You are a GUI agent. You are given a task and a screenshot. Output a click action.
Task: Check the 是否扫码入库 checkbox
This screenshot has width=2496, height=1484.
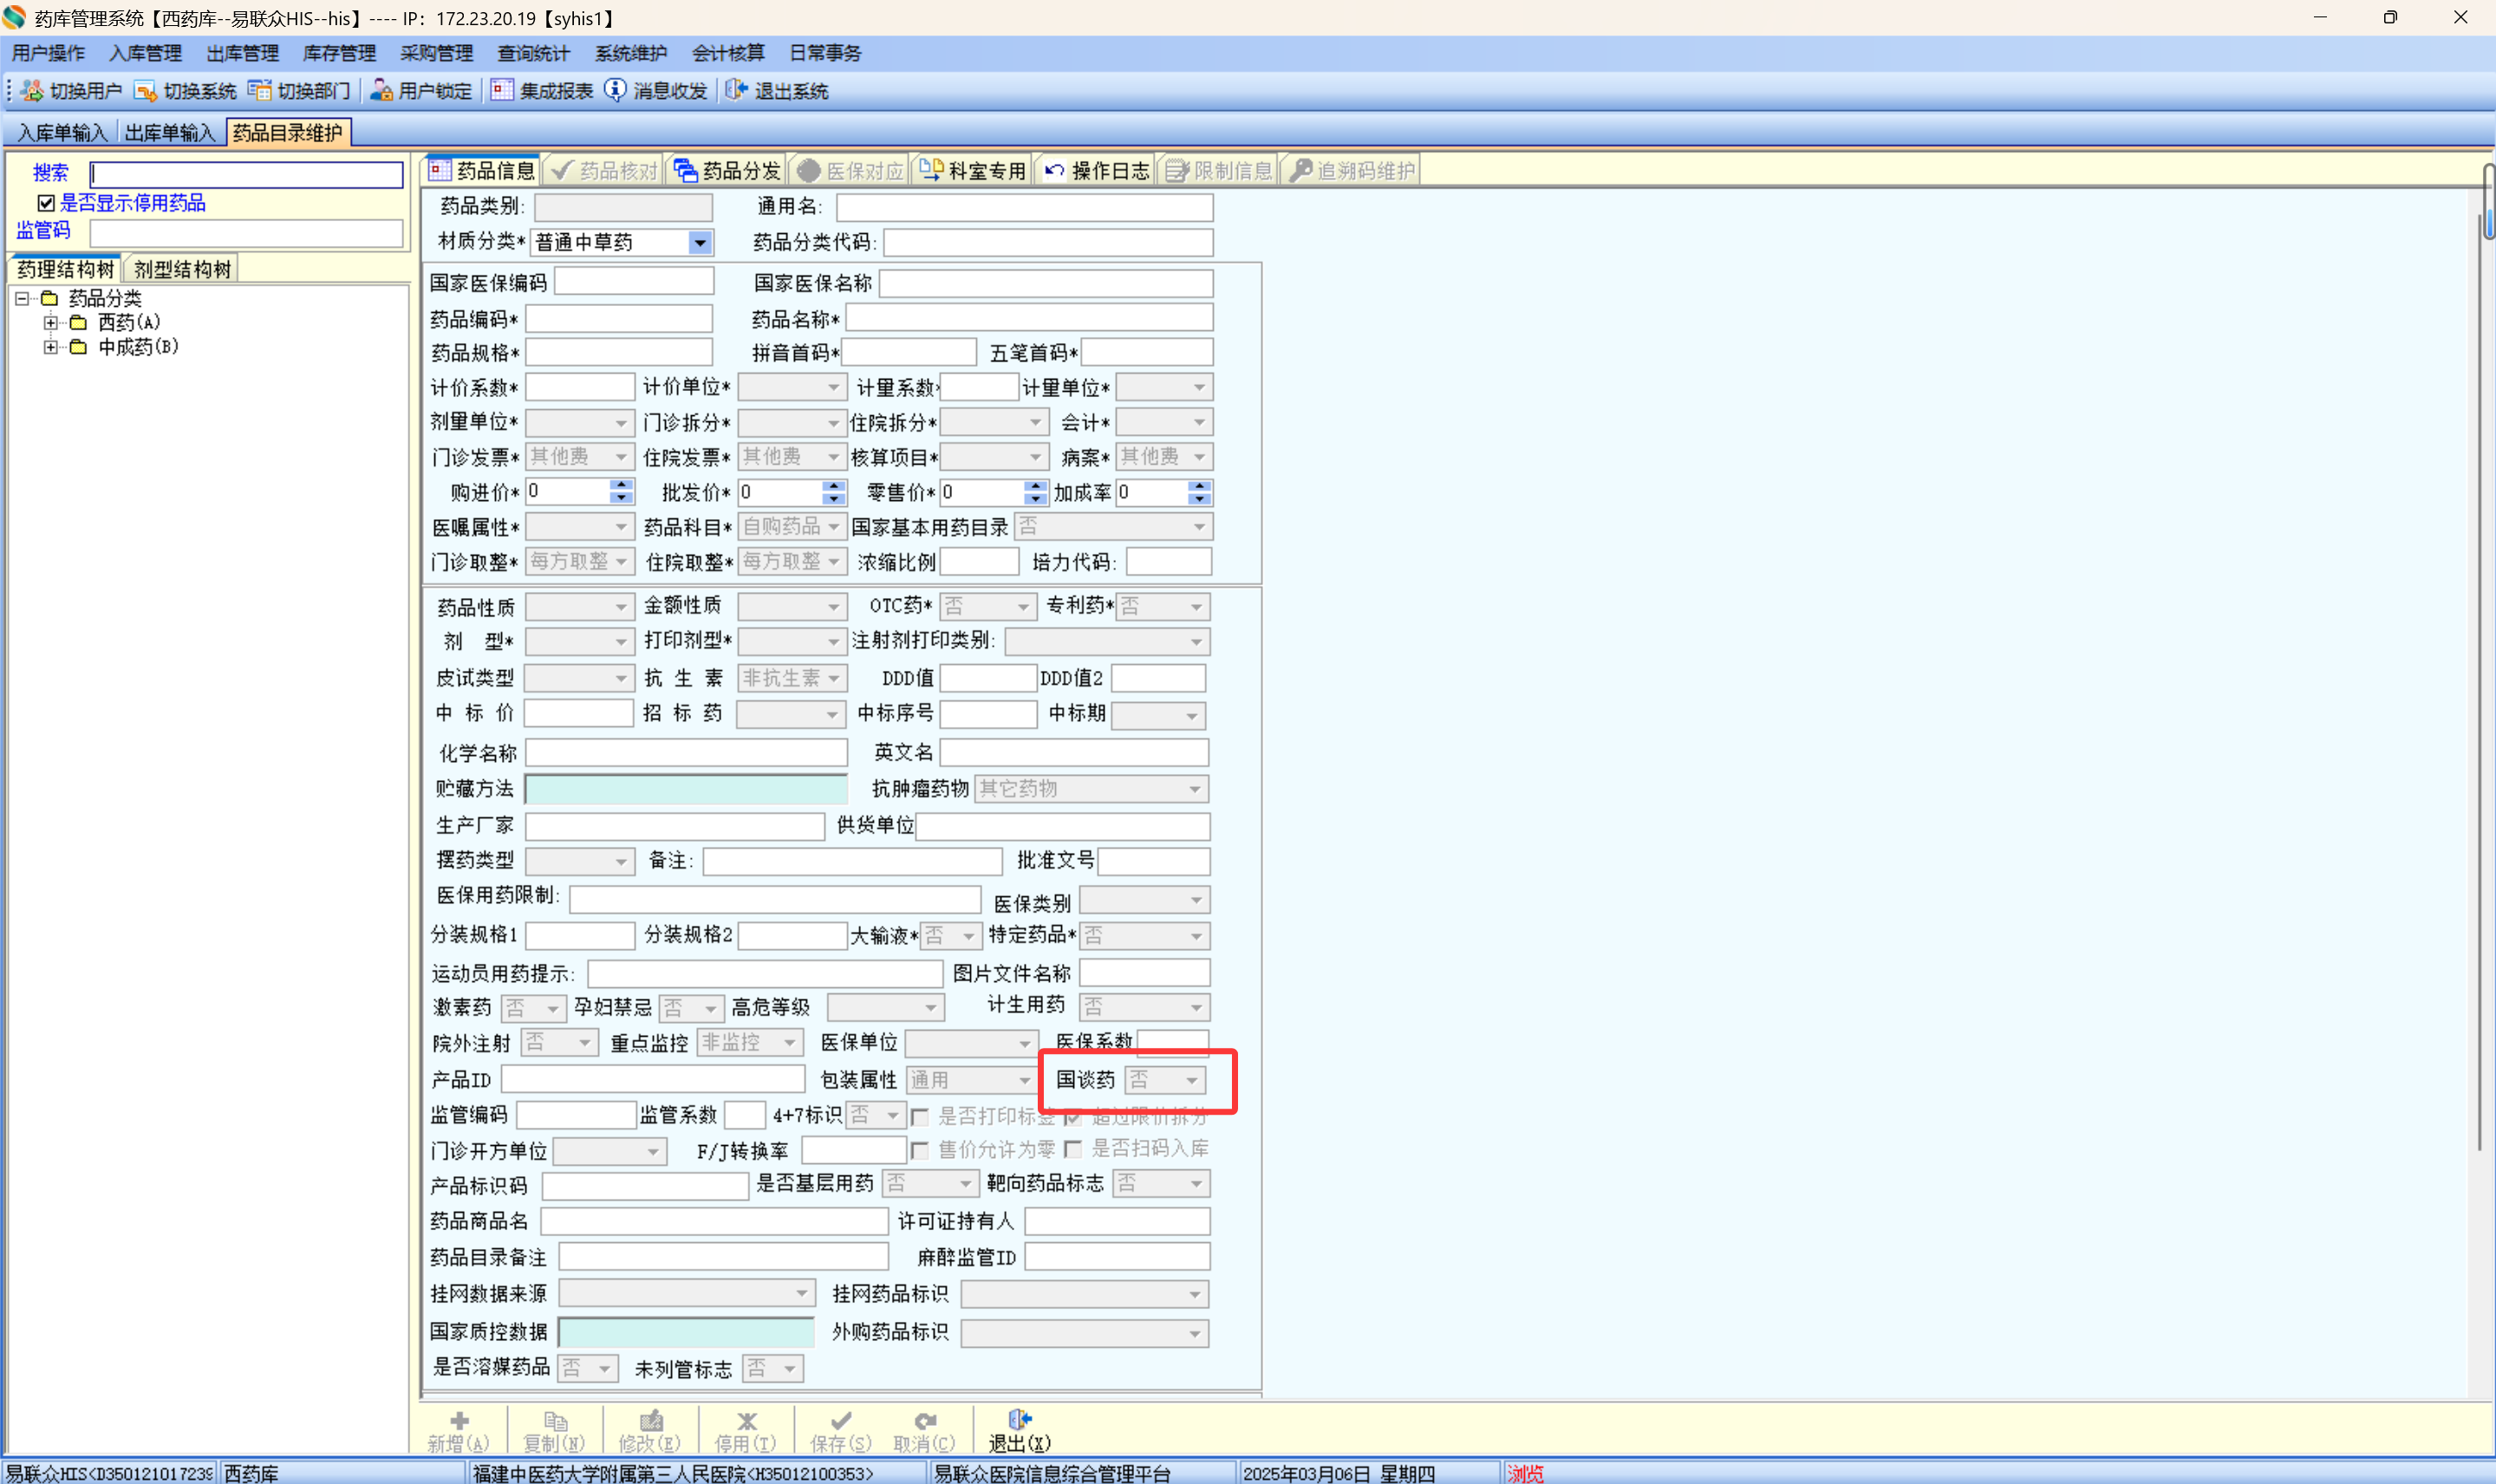pyautogui.click(x=1073, y=1150)
